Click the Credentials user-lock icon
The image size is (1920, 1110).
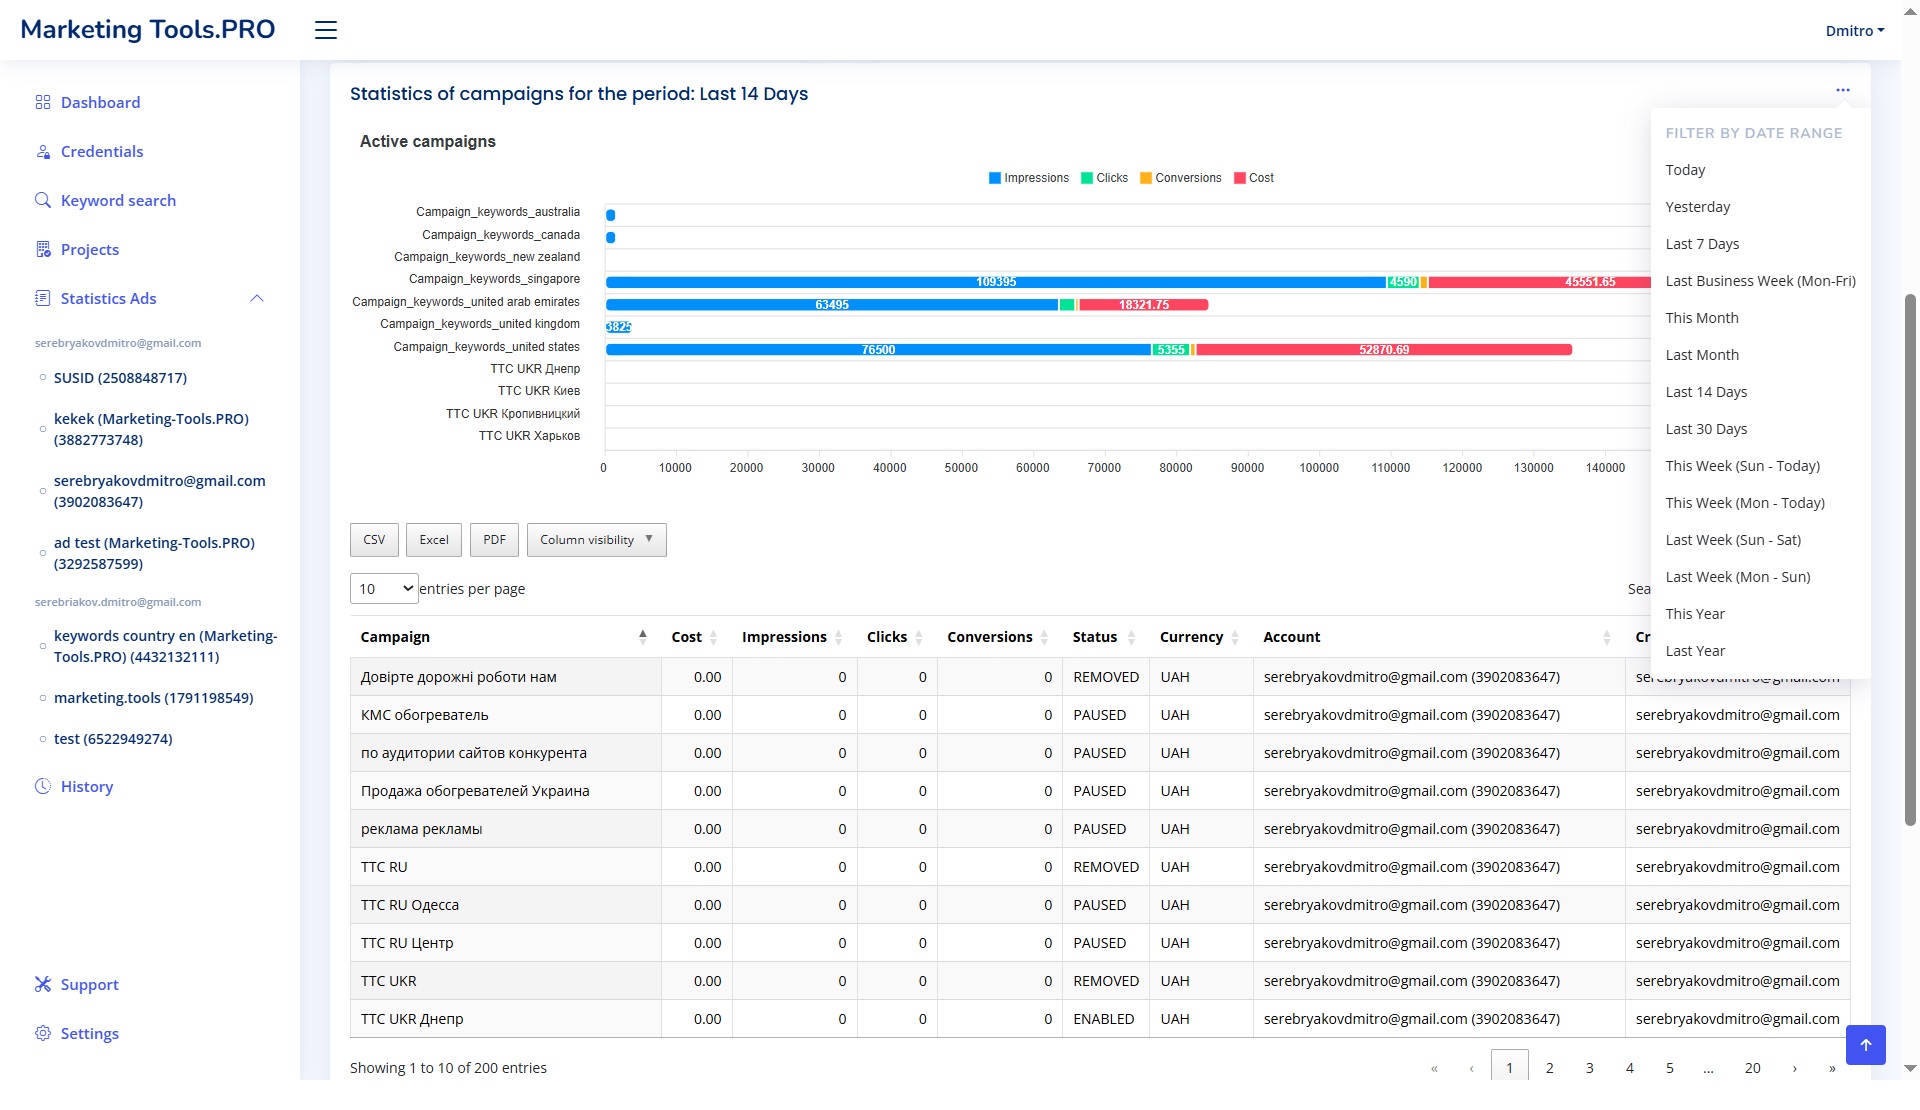point(43,152)
